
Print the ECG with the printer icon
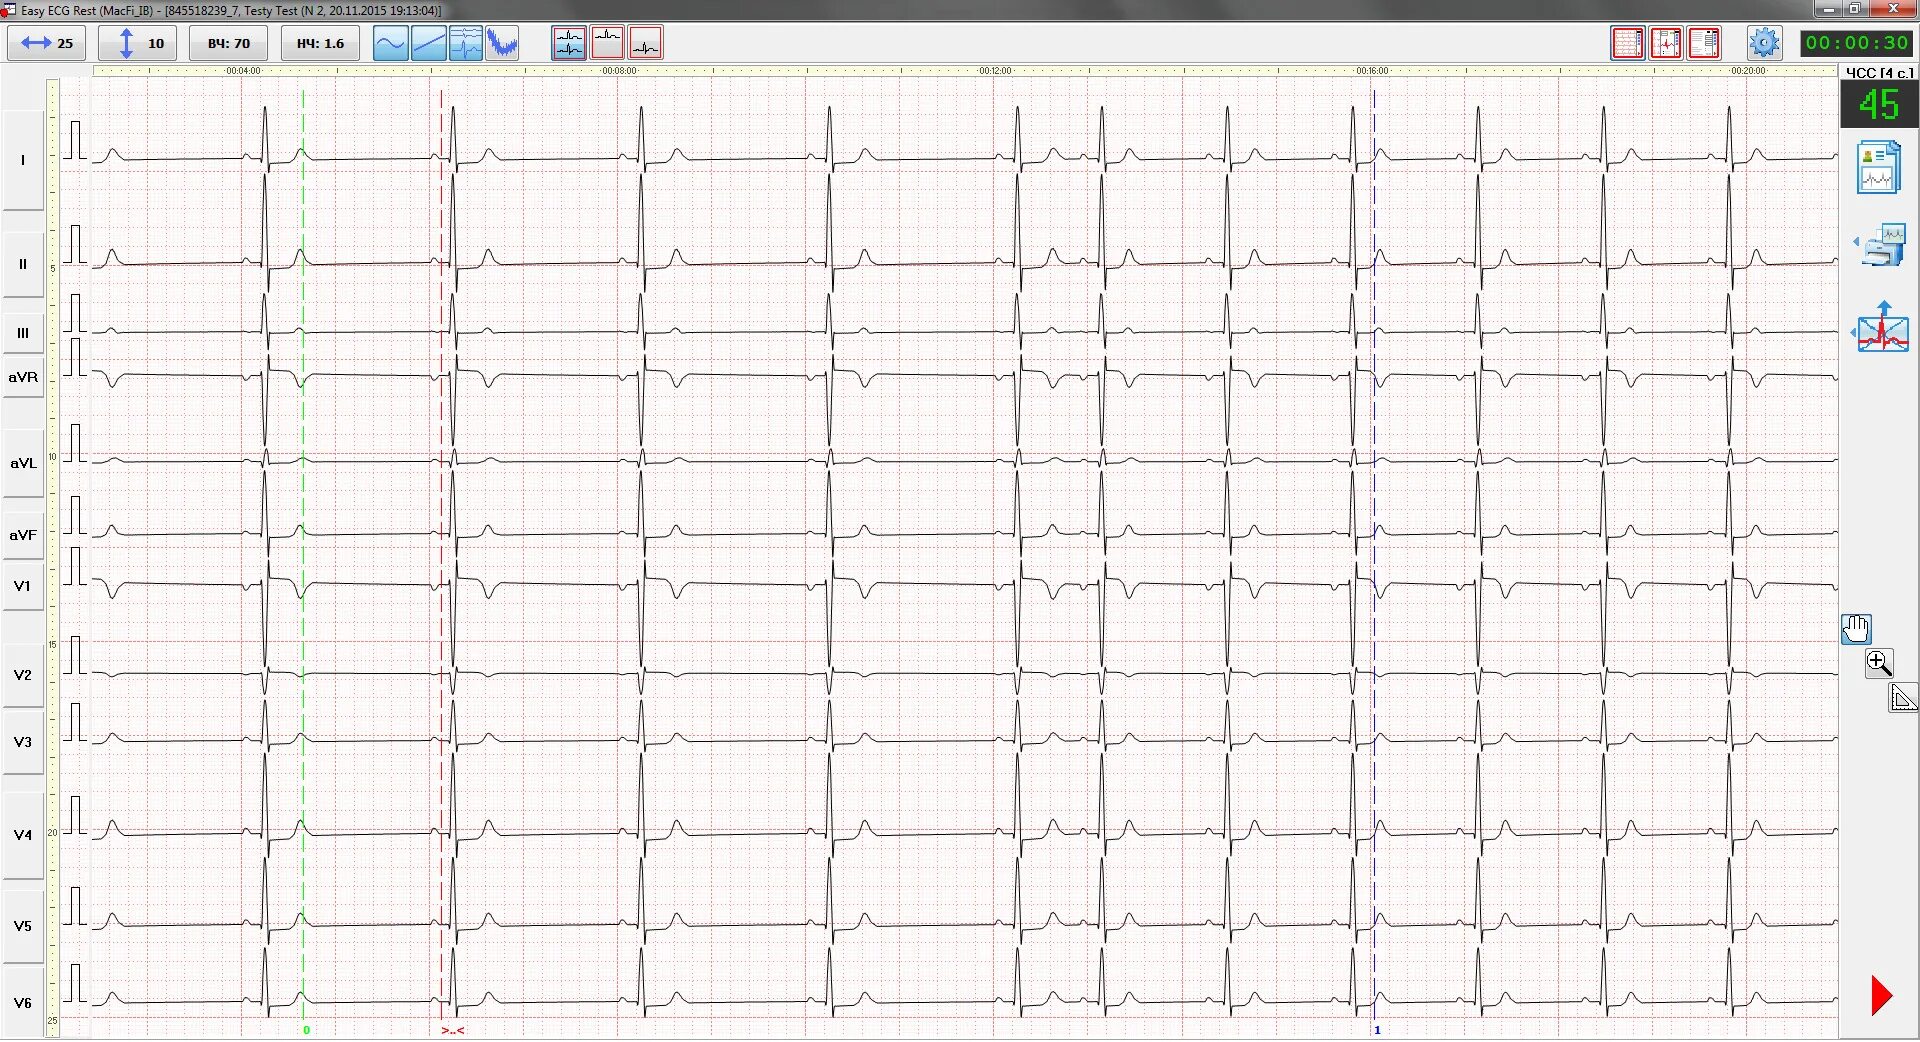pos(1885,246)
